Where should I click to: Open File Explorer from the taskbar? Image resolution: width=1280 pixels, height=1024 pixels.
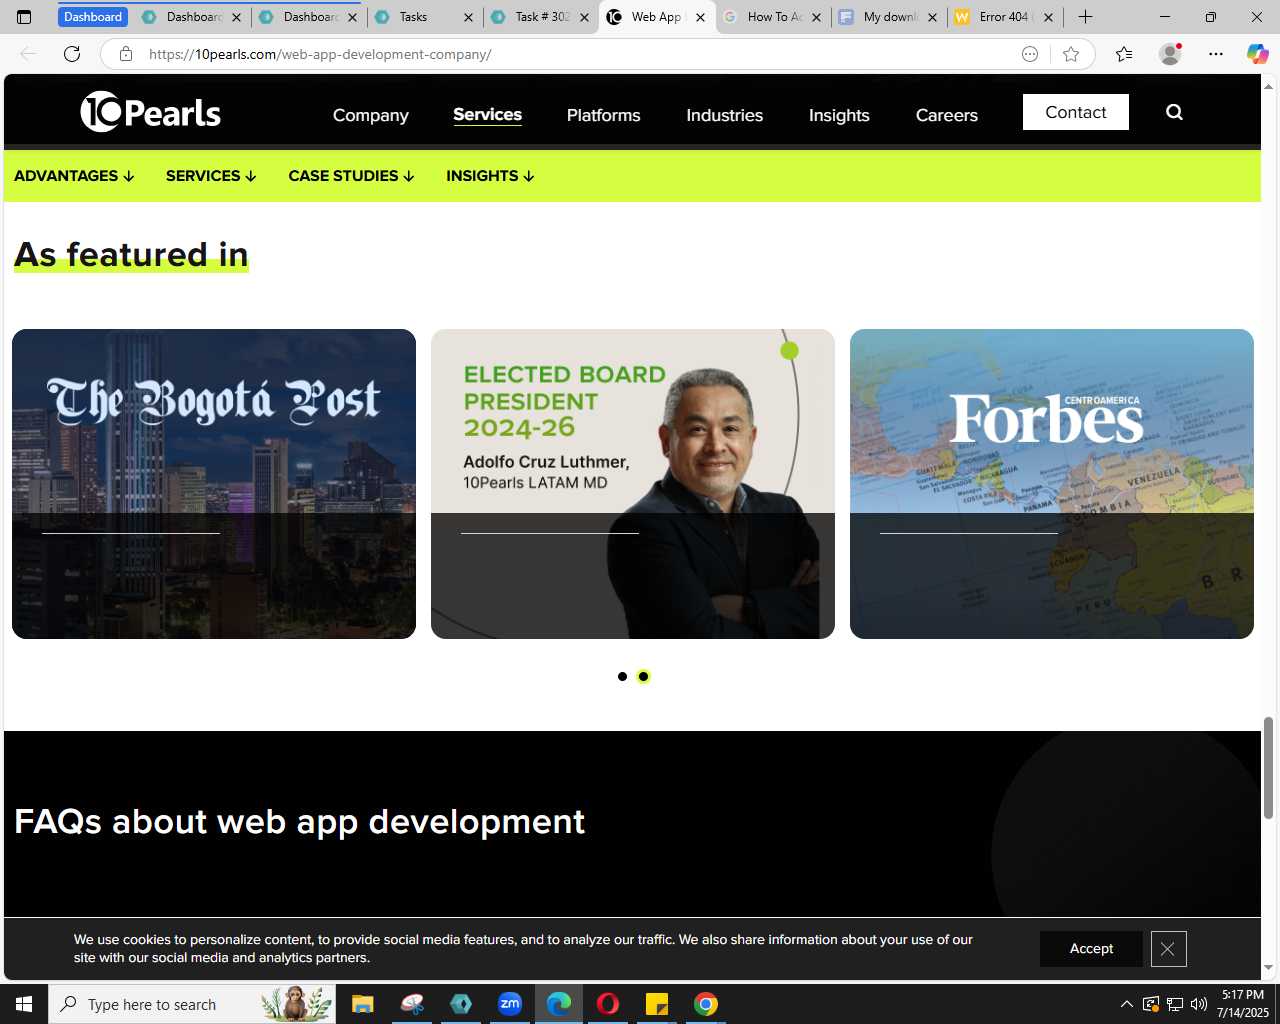click(x=363, y=1004)
